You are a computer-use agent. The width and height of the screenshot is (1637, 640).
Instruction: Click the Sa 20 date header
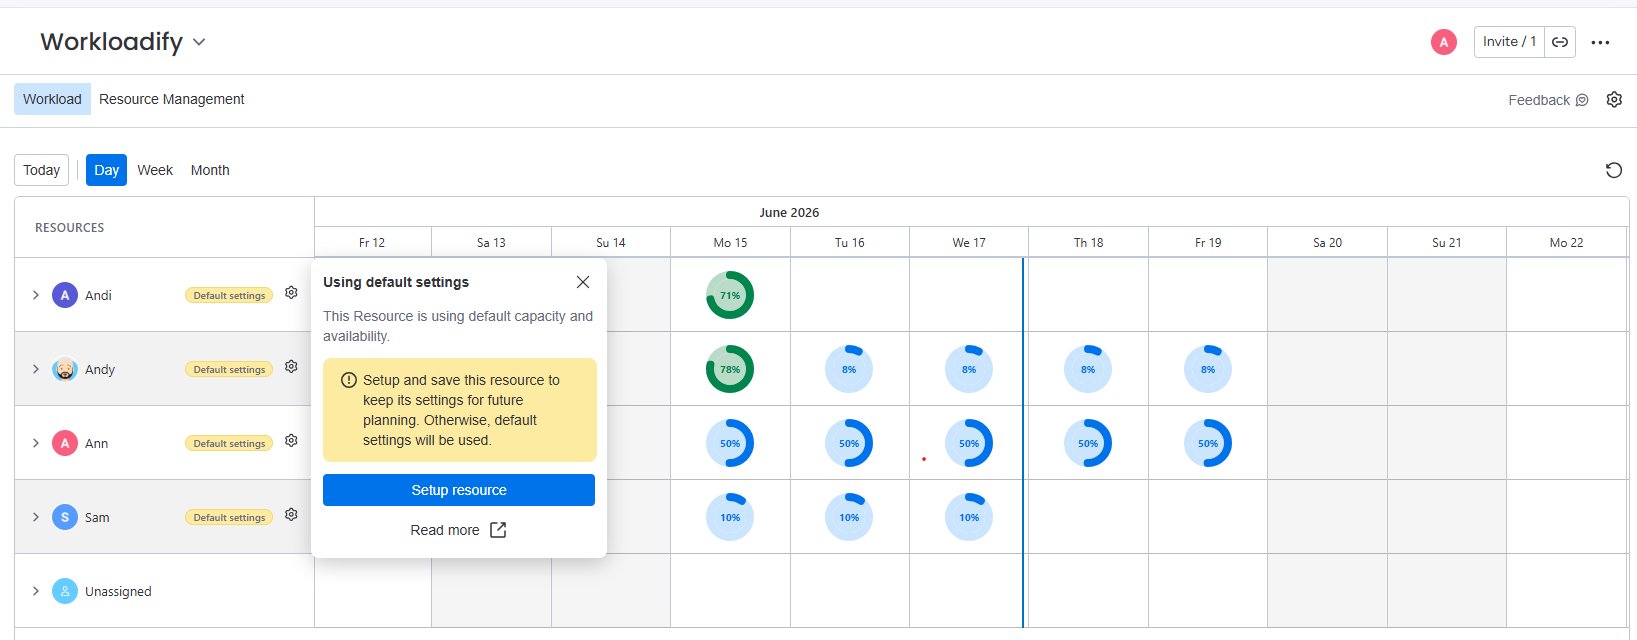[x=1328, y=242]
